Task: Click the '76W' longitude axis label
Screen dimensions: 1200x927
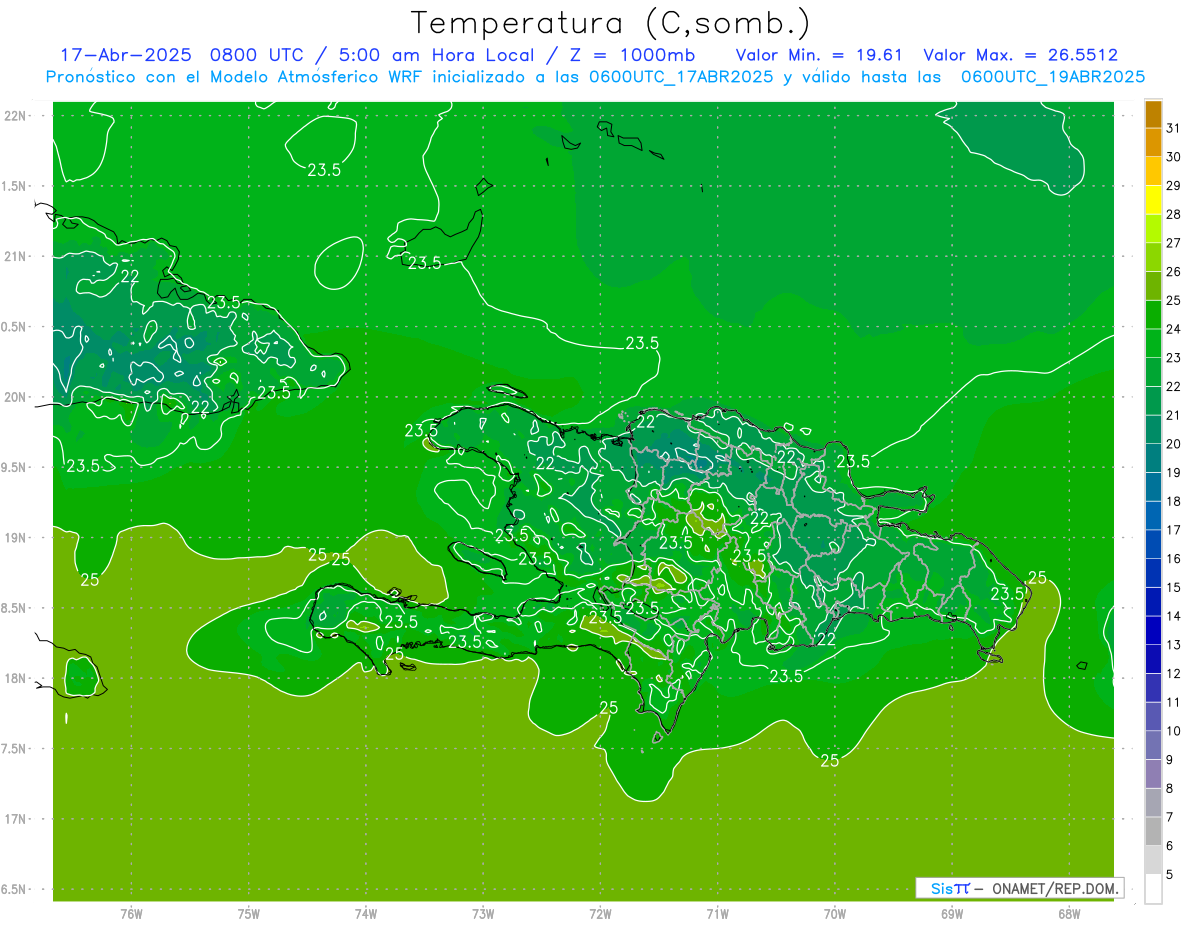Action: [x=131, y=913]
